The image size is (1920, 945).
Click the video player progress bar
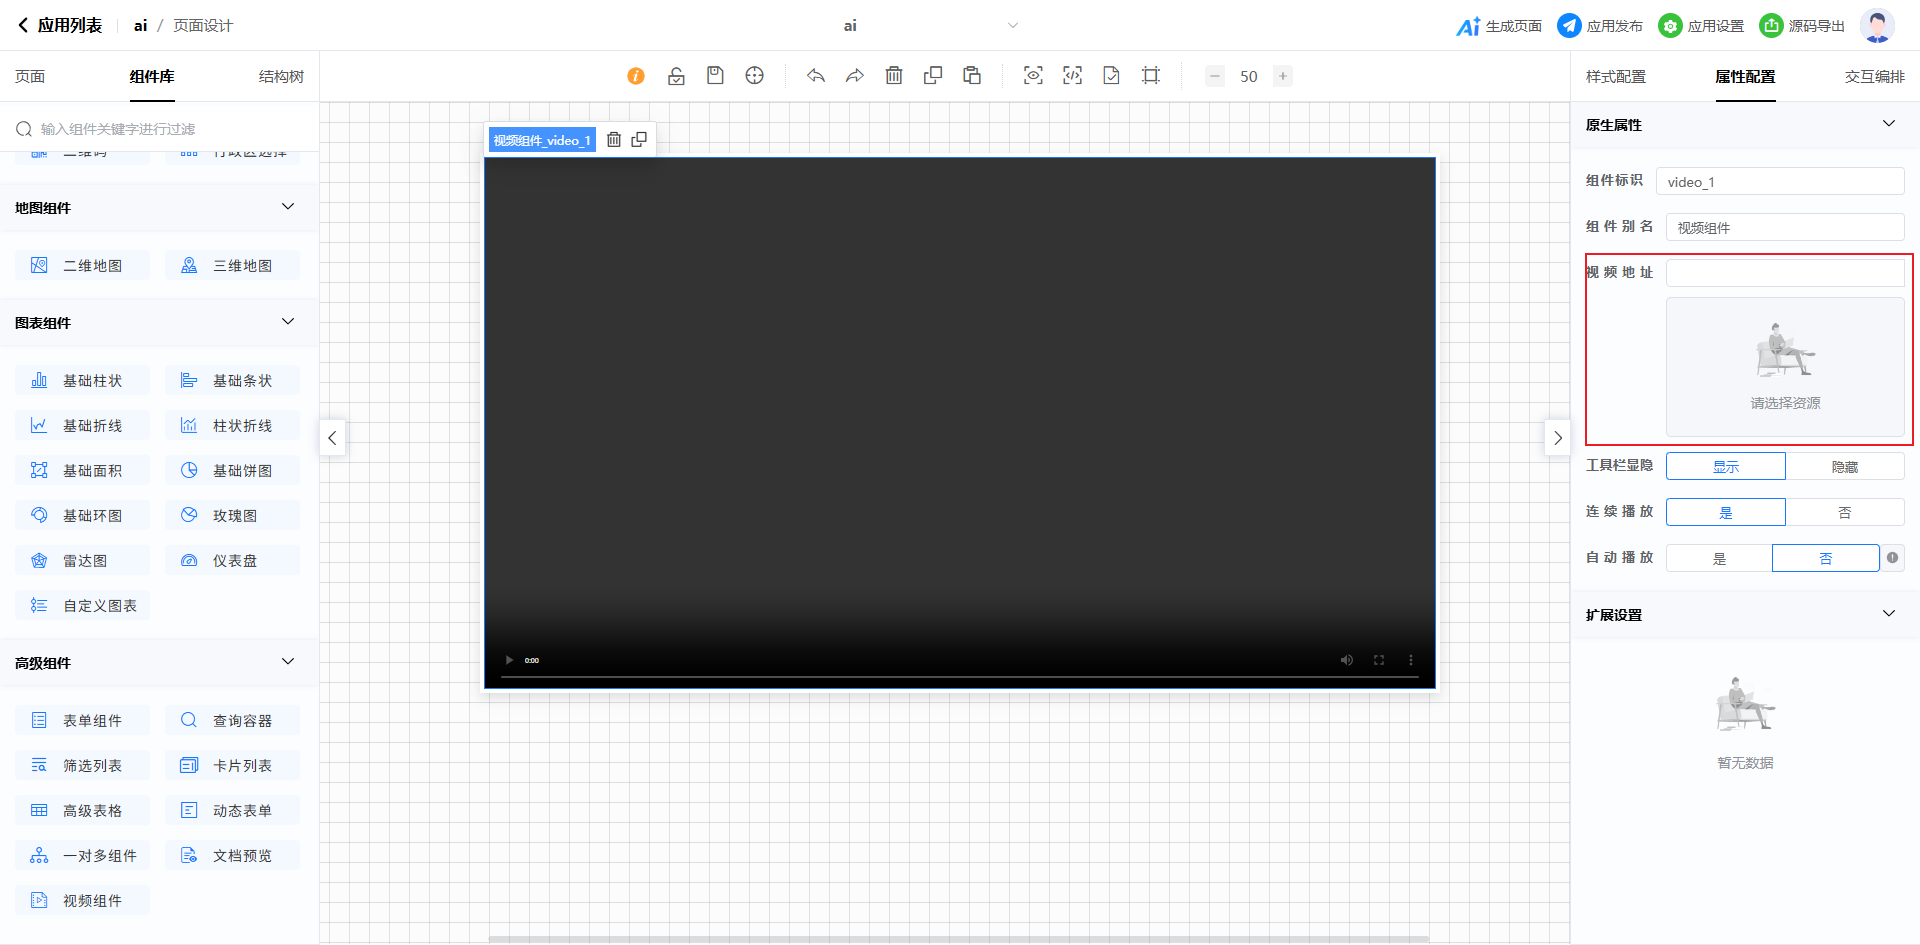pyautogui.click(x=959, y=678)
